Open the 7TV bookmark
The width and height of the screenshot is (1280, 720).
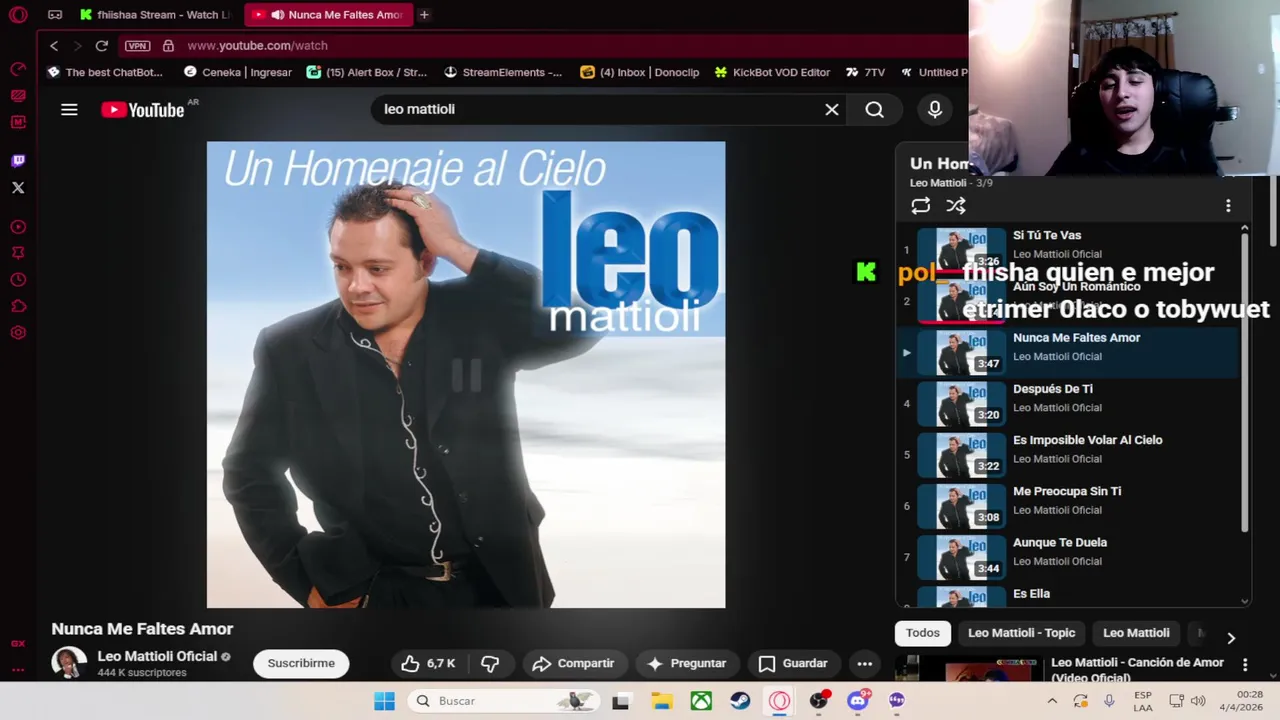865,72
